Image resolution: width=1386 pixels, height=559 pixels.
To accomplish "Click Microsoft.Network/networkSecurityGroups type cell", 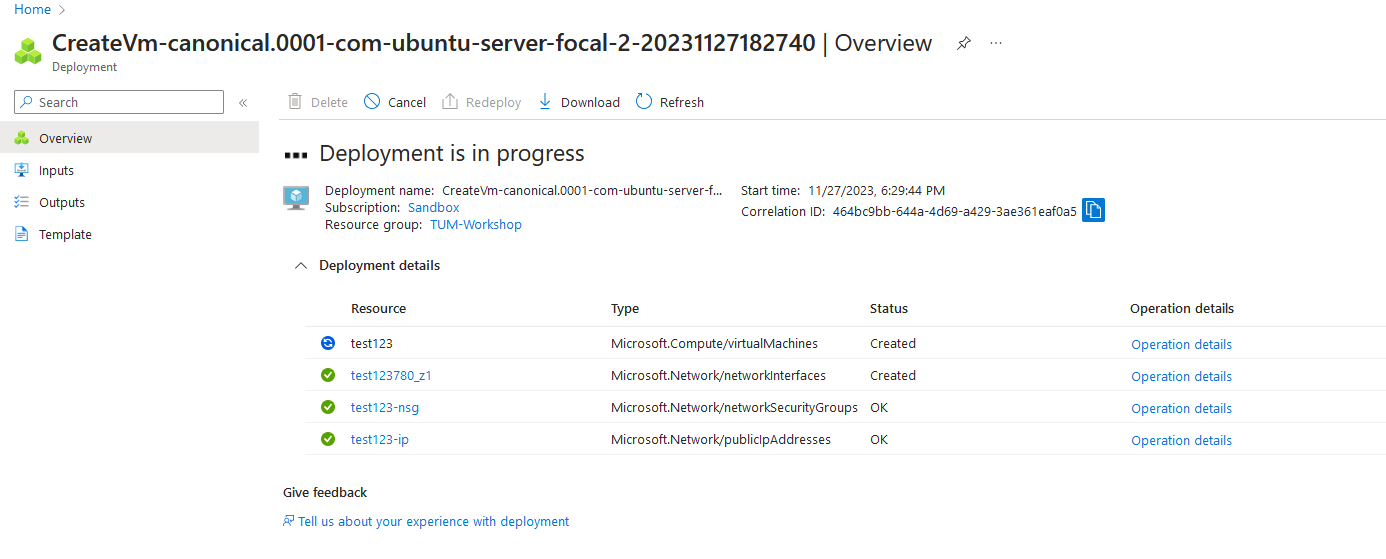I will [735, 408].
